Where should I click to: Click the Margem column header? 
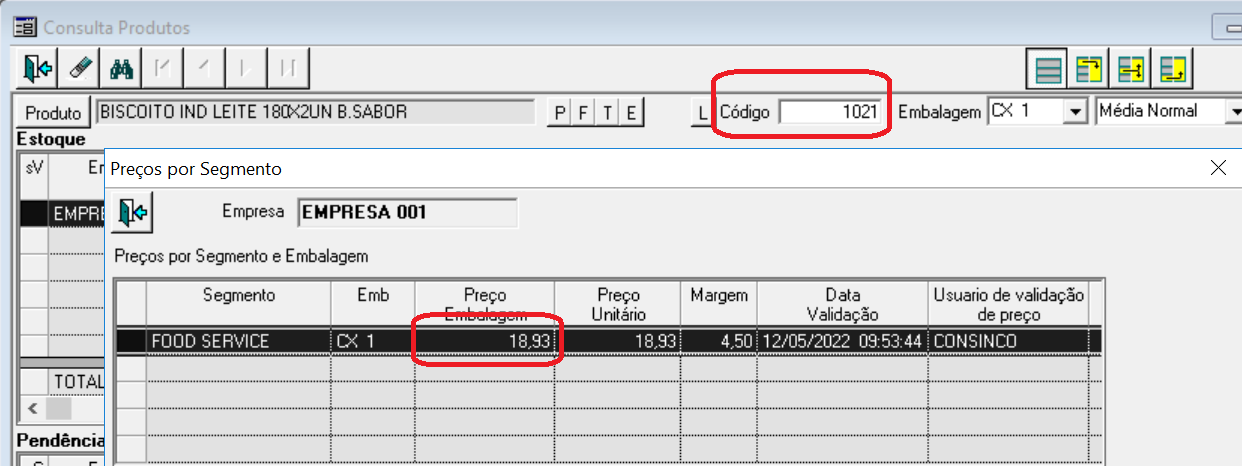click(720, 304)
